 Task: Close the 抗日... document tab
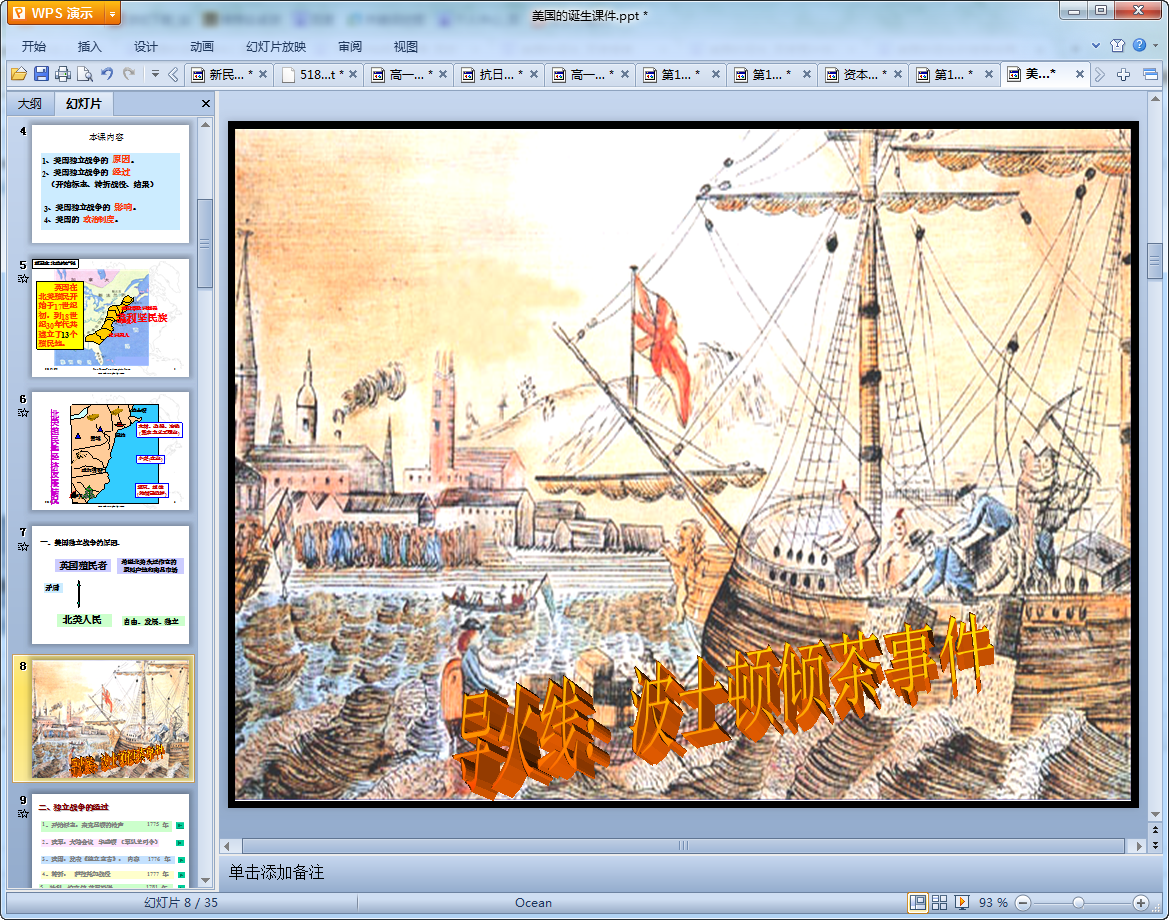(x=534, y=75)
